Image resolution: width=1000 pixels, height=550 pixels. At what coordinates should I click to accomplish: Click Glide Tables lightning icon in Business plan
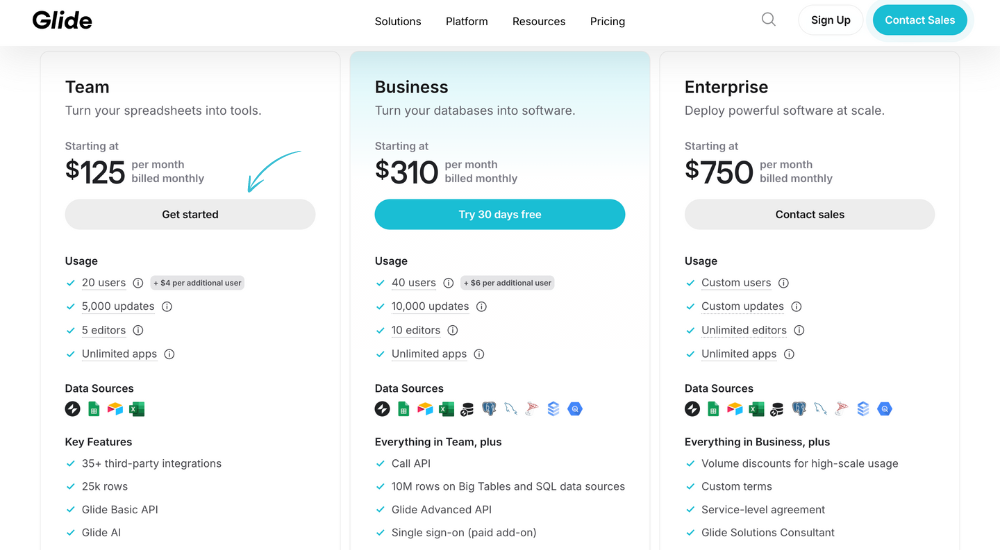(383, 409)
